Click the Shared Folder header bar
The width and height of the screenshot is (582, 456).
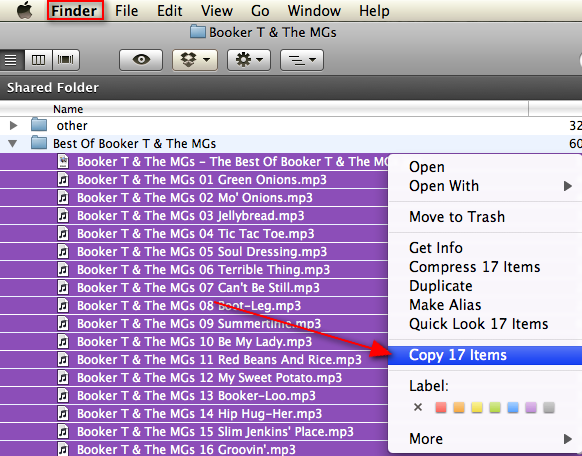tap(291, 88)
